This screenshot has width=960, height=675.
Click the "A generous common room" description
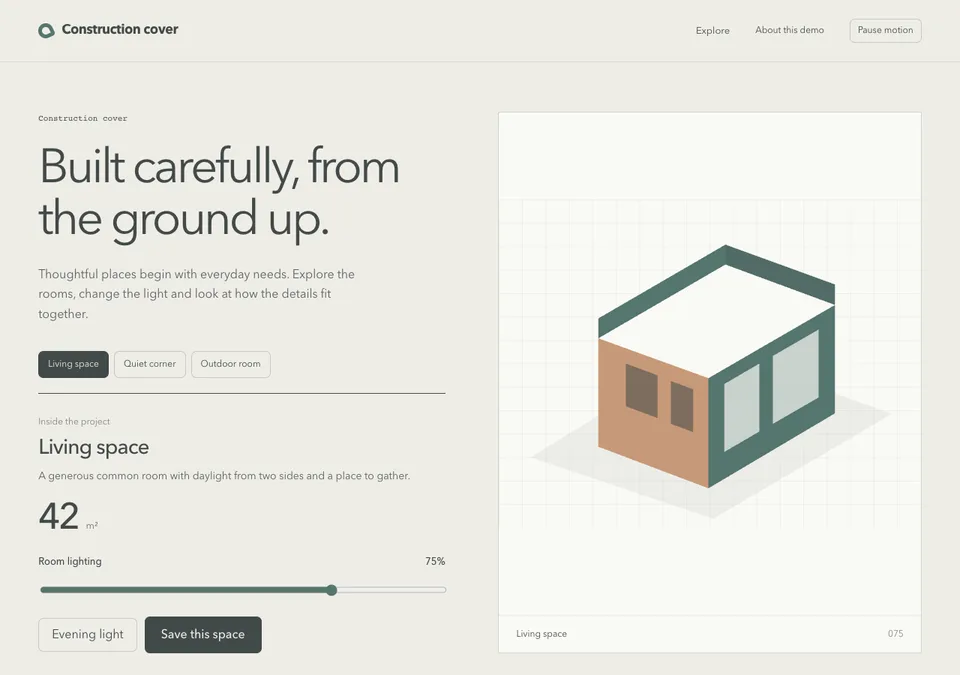224,476
